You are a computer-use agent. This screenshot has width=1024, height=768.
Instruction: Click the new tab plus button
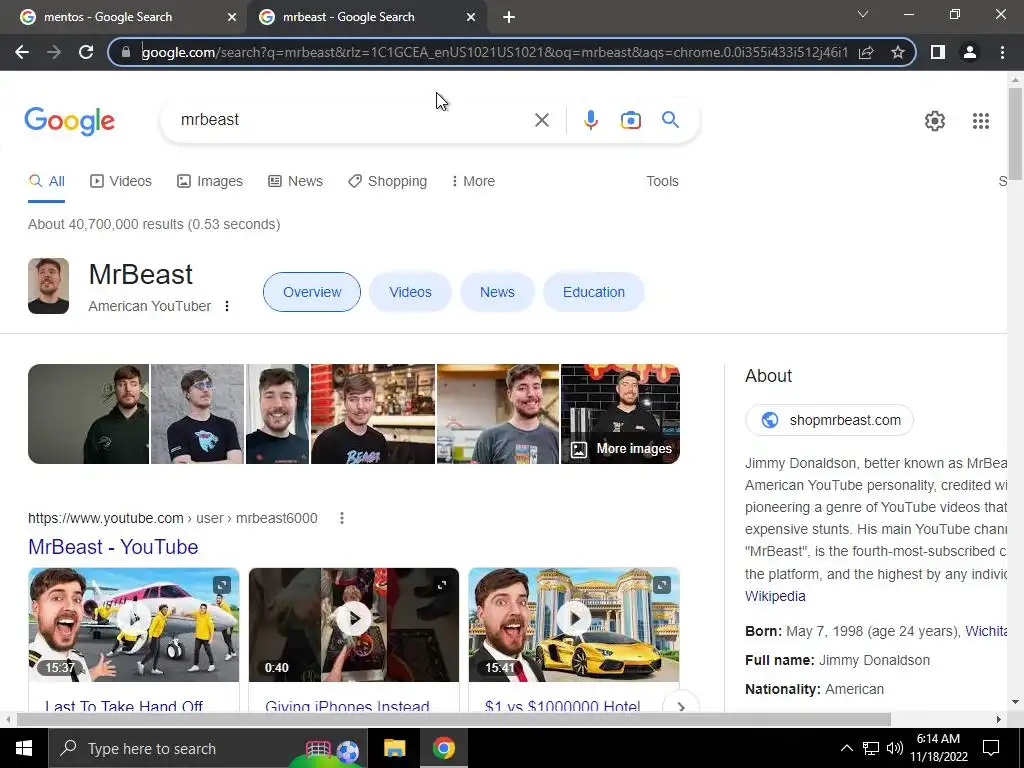(509, 17)
